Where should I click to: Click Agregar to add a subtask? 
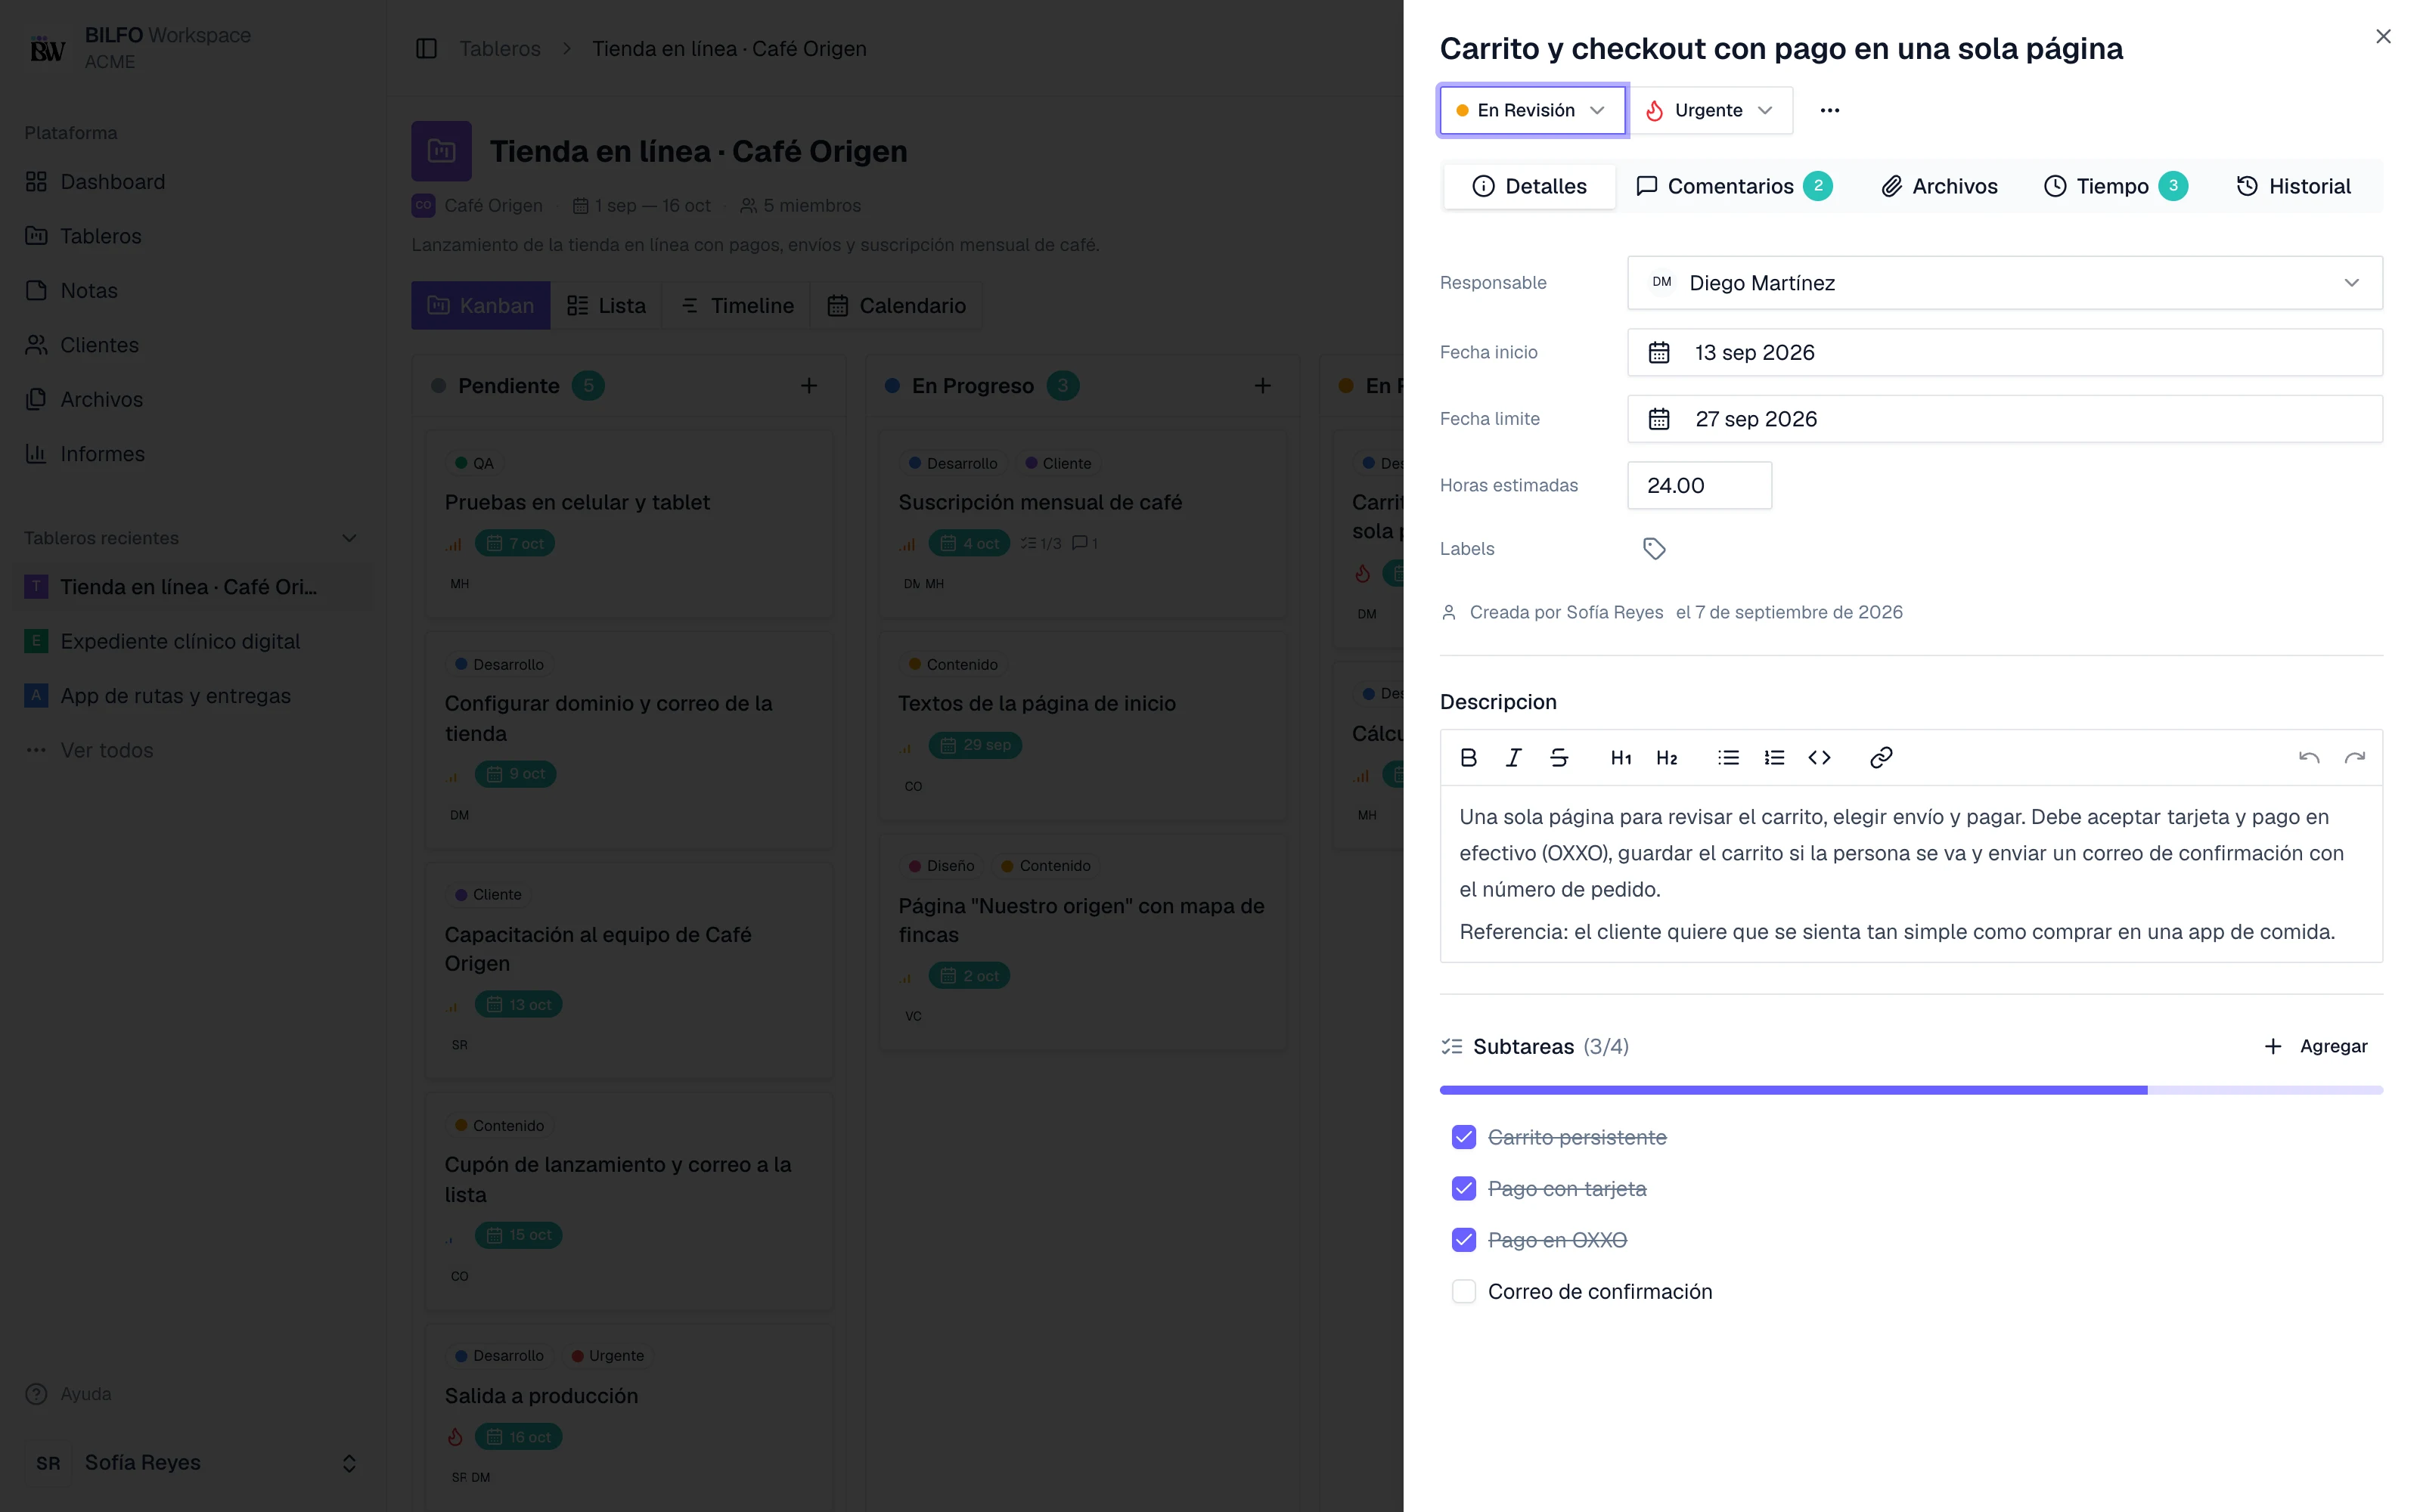pyautogui.click(x=2315, y=1046)
